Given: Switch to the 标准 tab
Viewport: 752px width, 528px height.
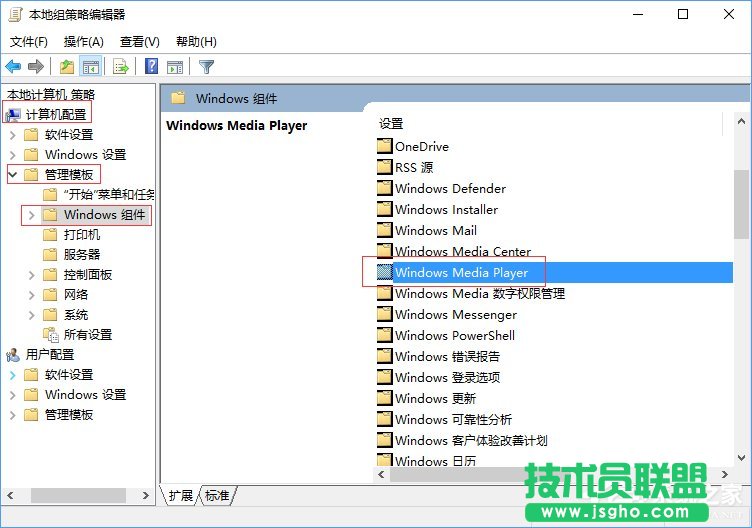Looking at the screenshot, I should (217, 495).
